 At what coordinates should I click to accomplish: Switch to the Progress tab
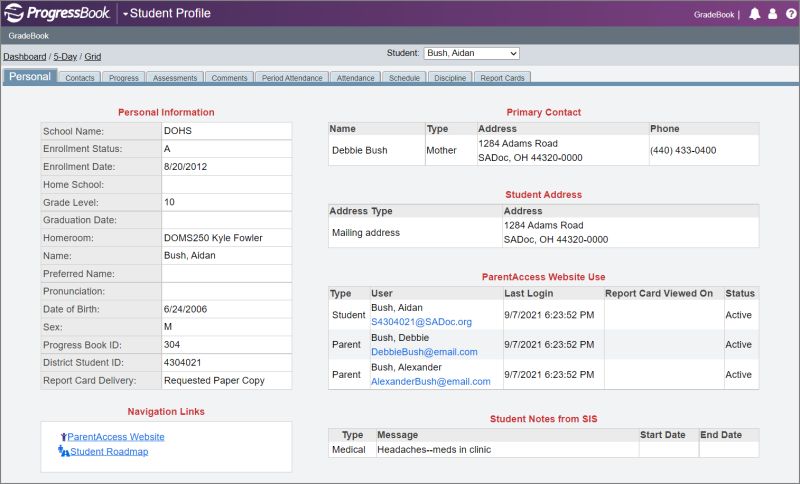click(x=124, y=78)
